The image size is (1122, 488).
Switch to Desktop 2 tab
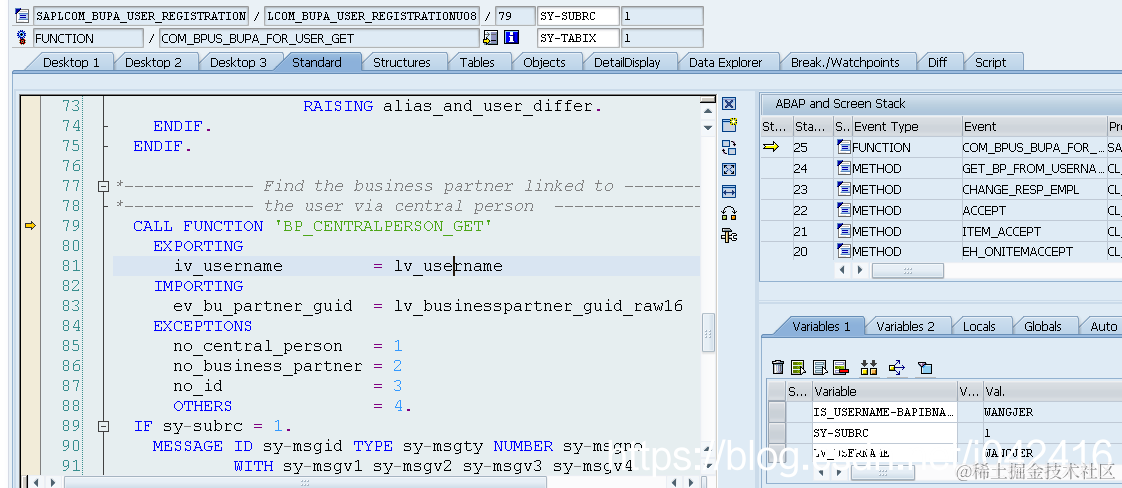[153, 62]
